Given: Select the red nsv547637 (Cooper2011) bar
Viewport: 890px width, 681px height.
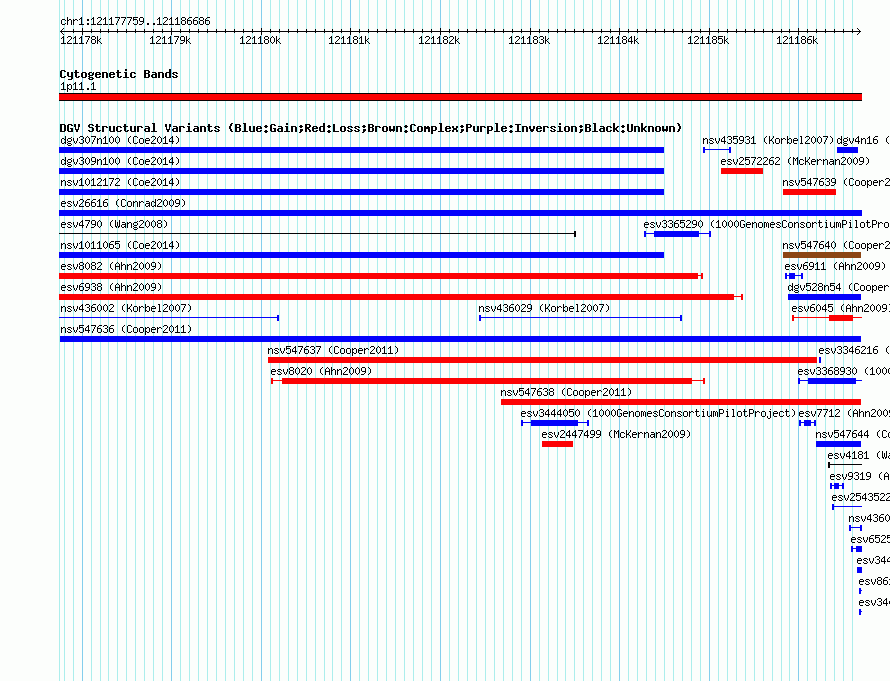Looking at the screenshot, I should click(x=542, y=360).
